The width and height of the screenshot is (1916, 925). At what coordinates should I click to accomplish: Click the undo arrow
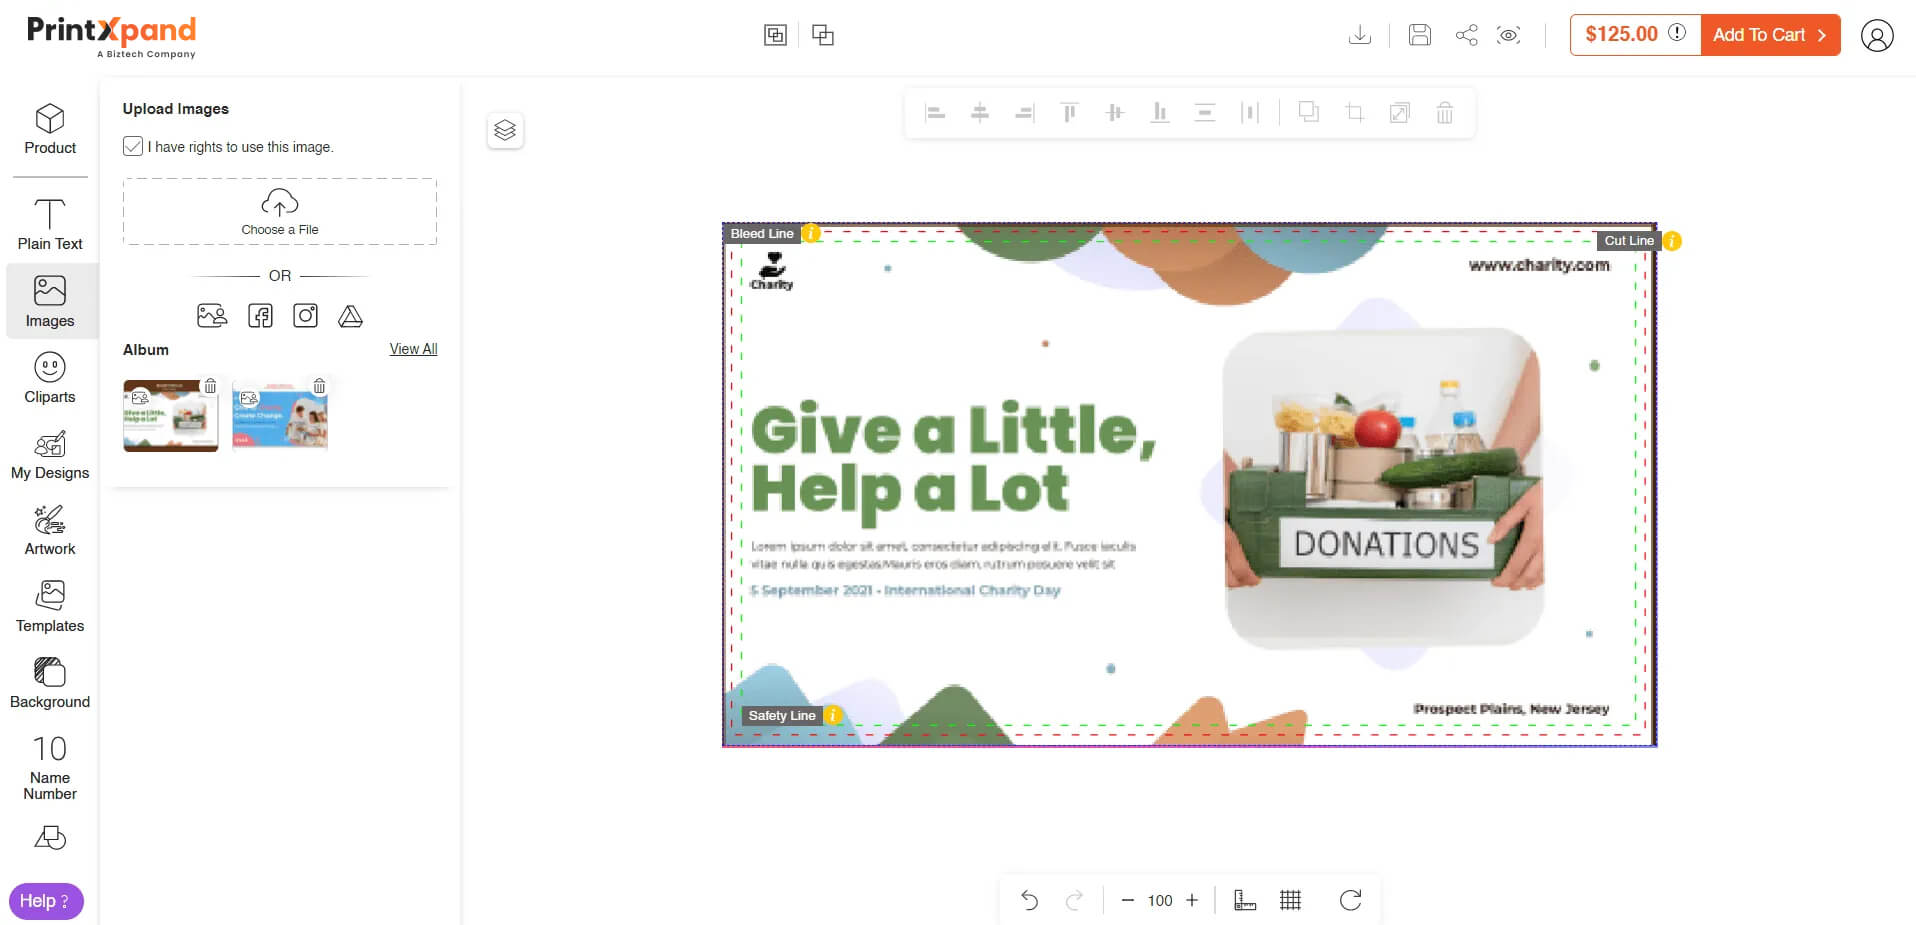point(1029,900)
